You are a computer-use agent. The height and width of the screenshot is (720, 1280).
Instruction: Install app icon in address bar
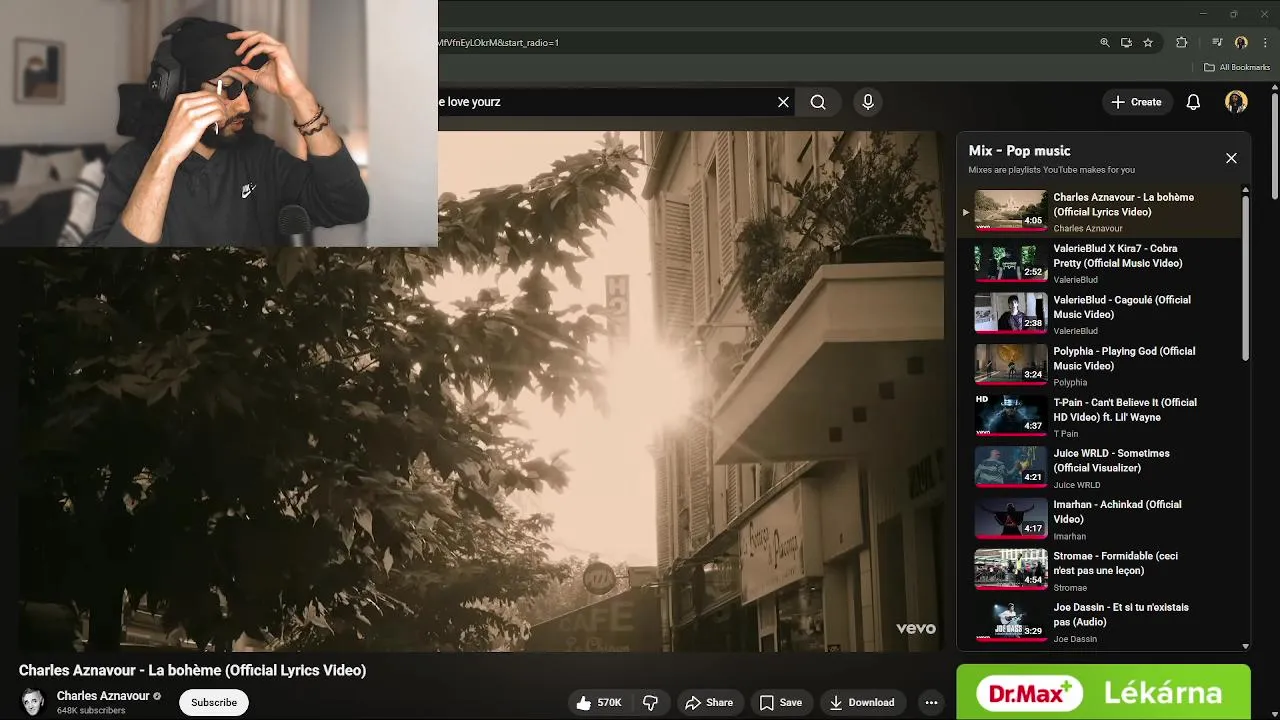1126,43
